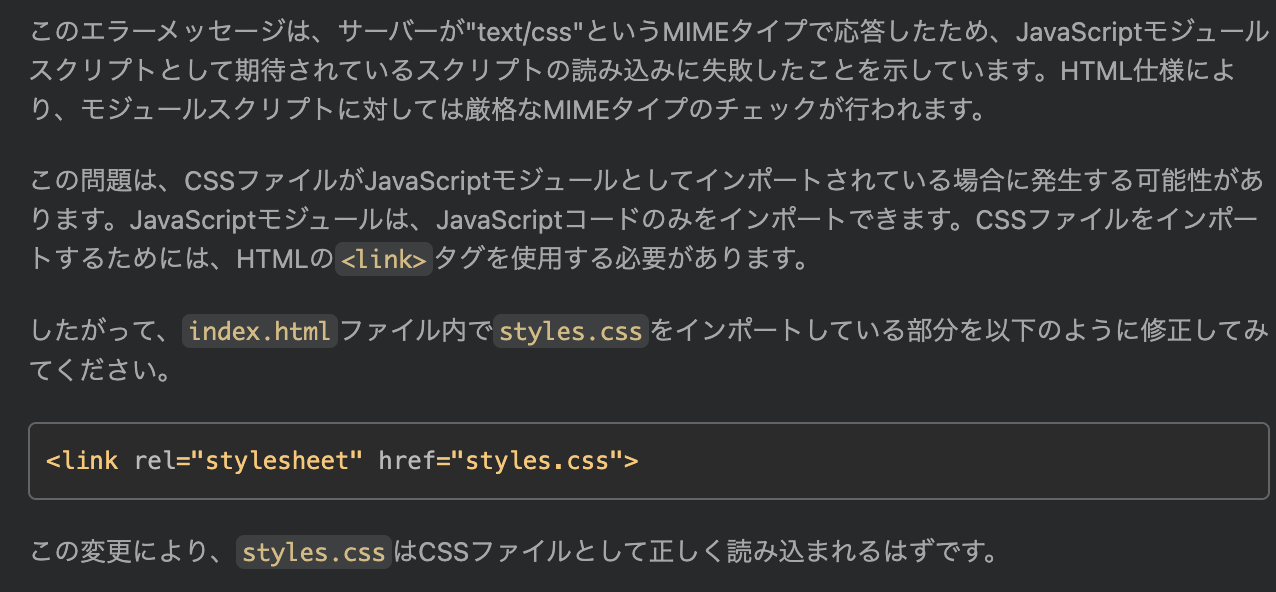
Task: Click the inline <link> code chip
Action: point(383,259)
